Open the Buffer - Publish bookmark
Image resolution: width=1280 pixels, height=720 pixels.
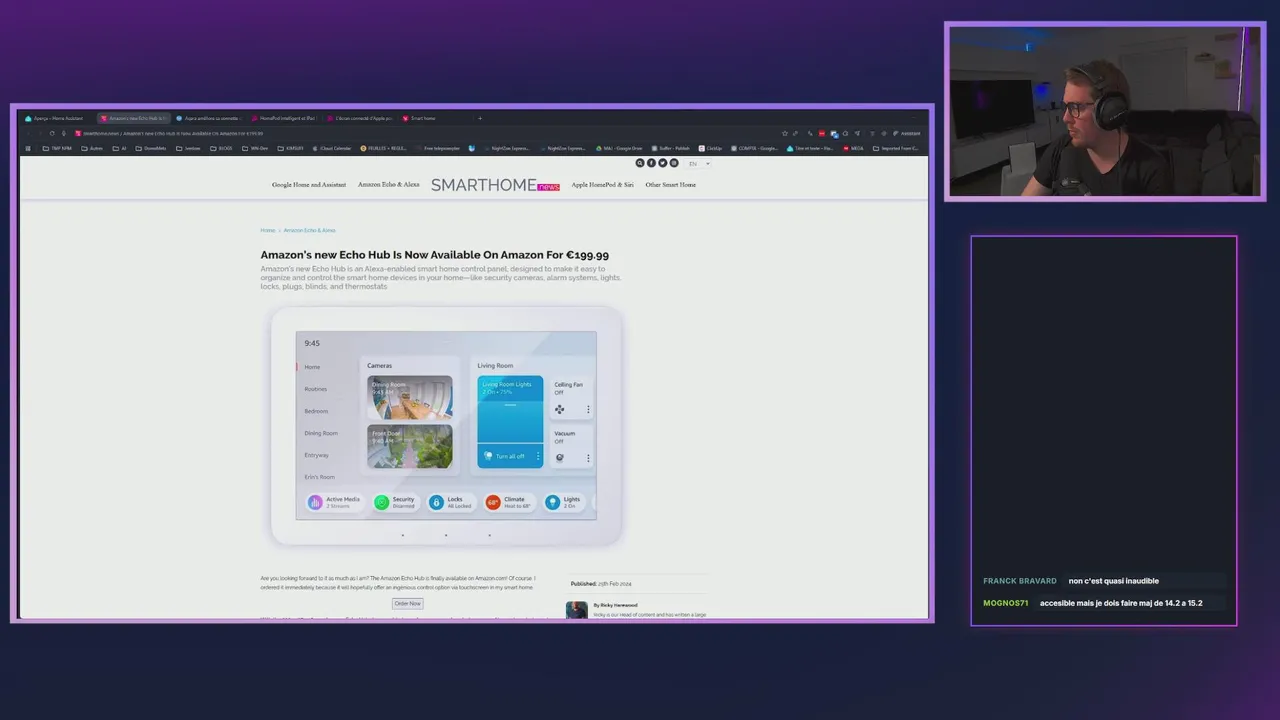pos(670,148)
